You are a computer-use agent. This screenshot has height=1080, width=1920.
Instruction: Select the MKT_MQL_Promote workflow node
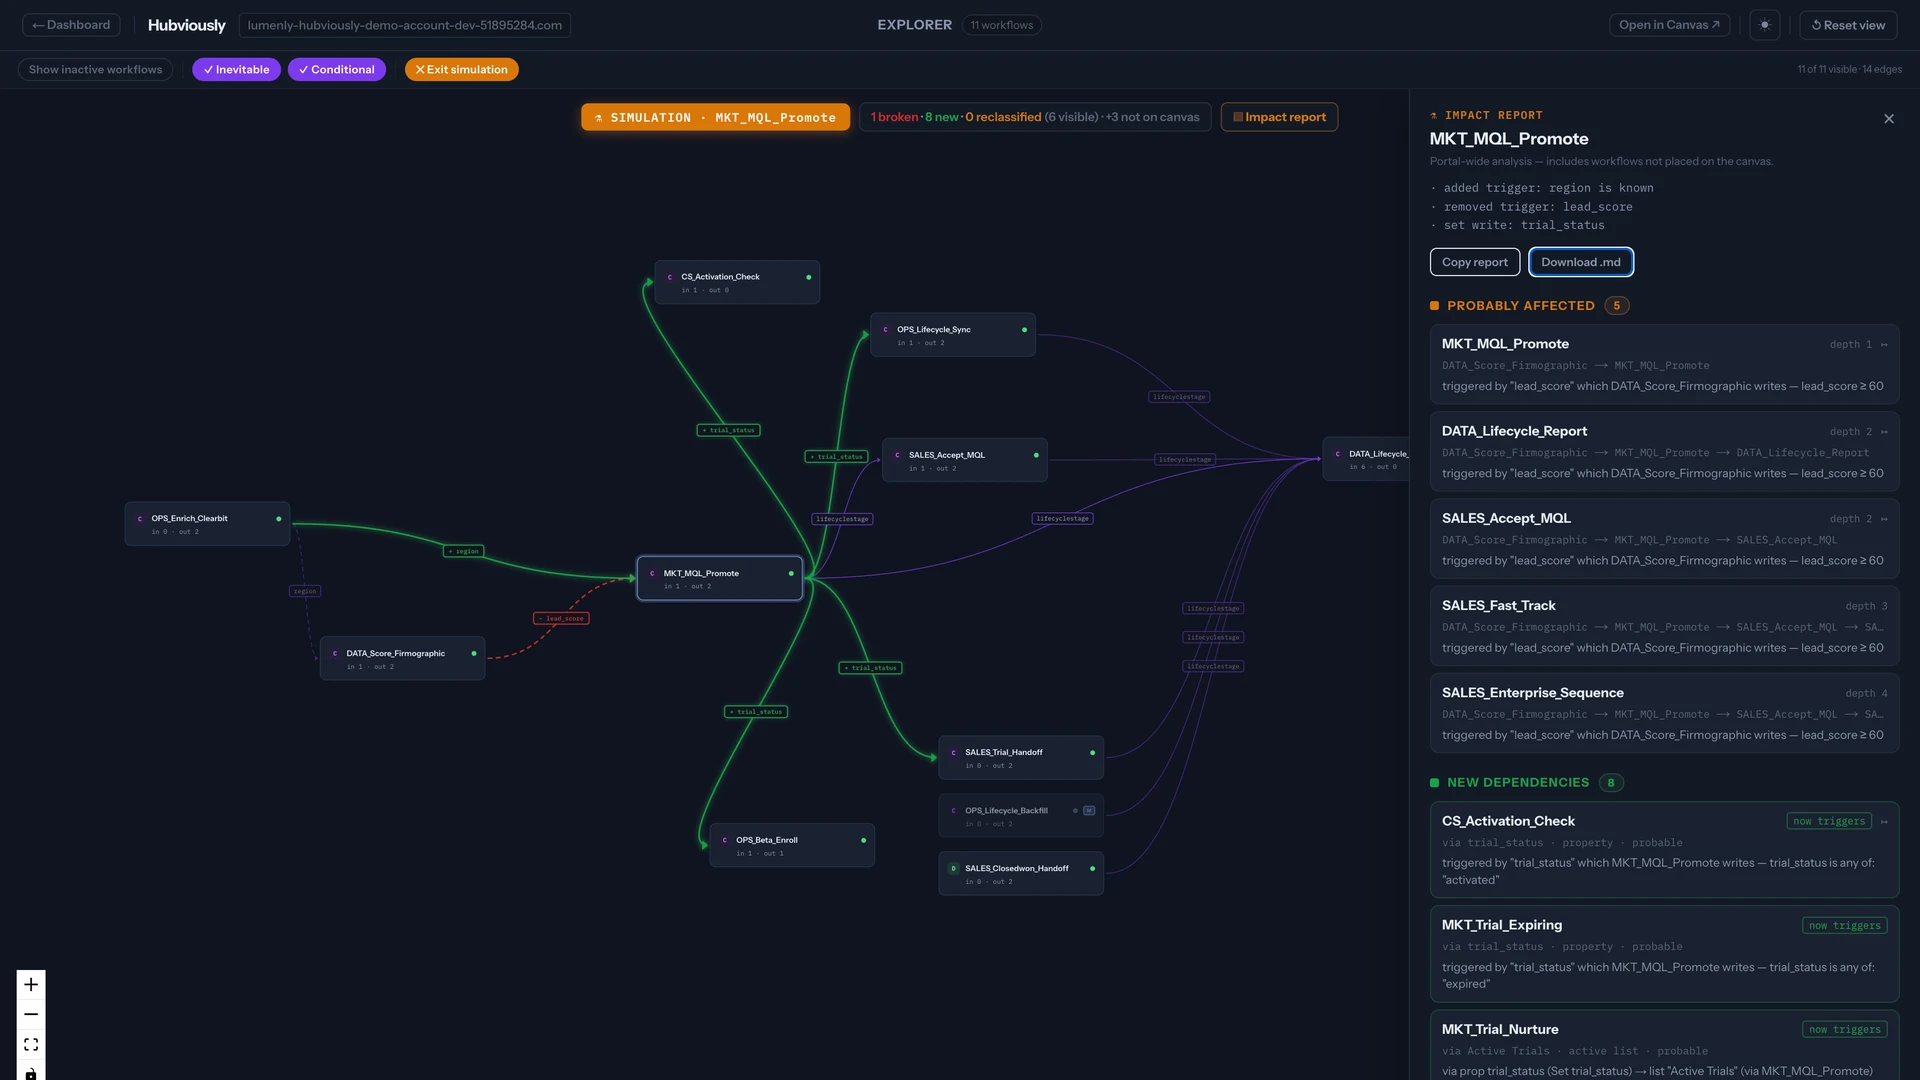[720, 579]
